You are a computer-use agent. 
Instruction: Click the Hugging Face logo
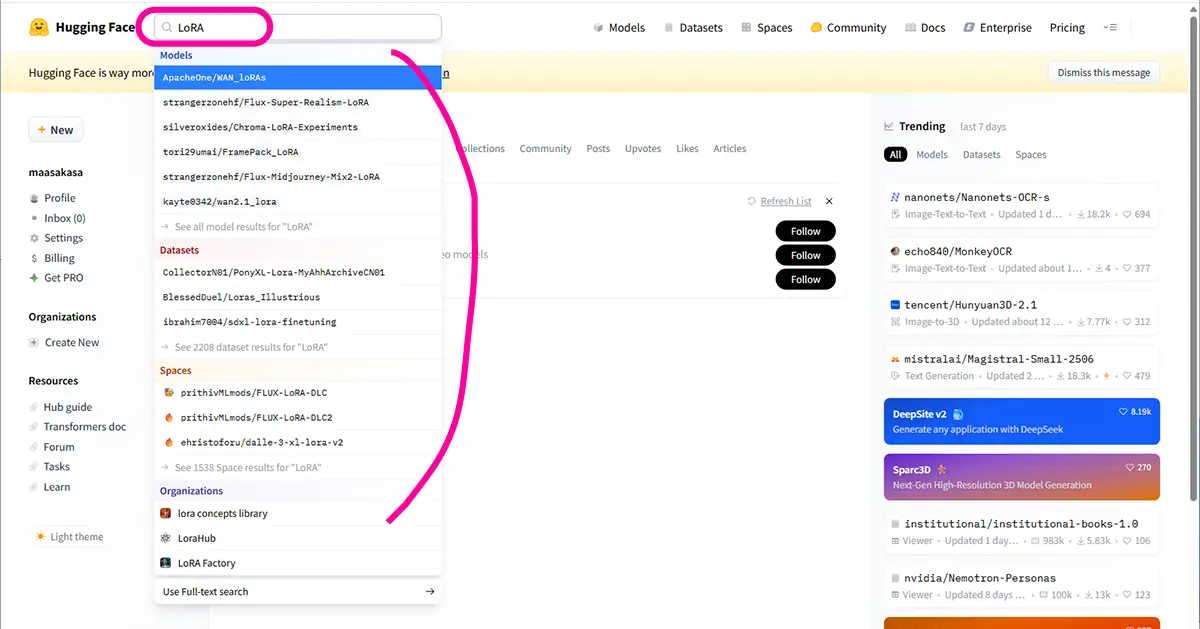[41, 27]
